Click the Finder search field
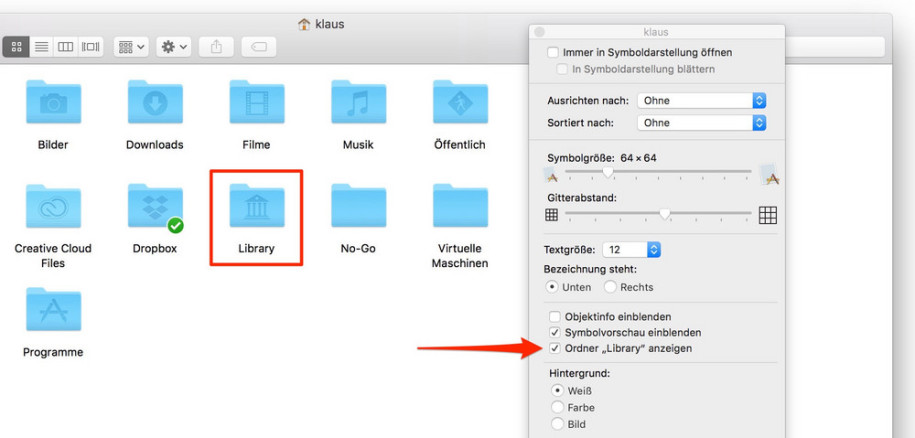This screenshot has height=438, width=915. click(834, 47)
